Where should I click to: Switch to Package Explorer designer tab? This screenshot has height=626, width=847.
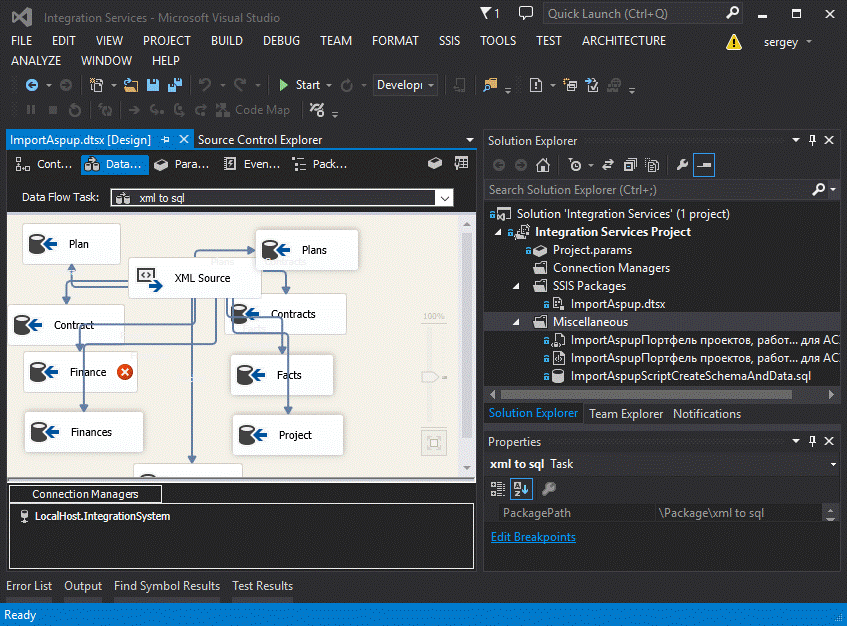click(320, 164)
